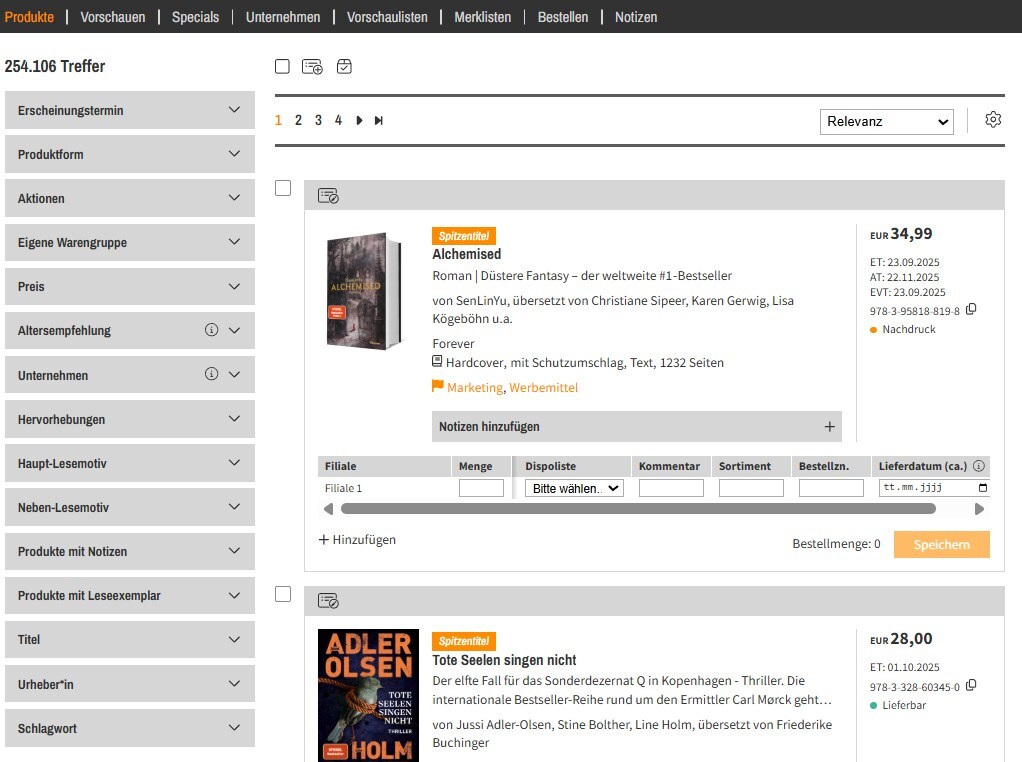The width and height of the screenshot is (1022, 762).
Task: Click the calendar check icon in toolbar
Action: 344,67
